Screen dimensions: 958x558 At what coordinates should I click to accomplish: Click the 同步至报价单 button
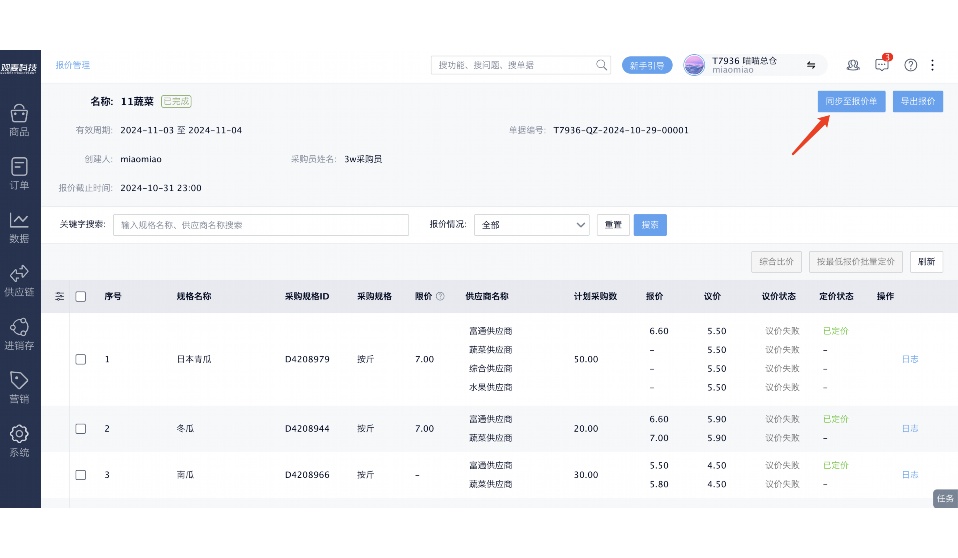851,101
